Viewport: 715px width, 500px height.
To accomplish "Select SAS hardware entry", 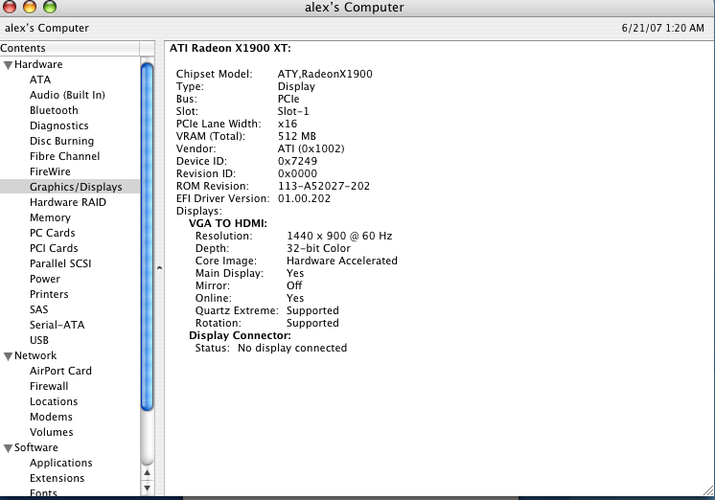I will point(39,309).
